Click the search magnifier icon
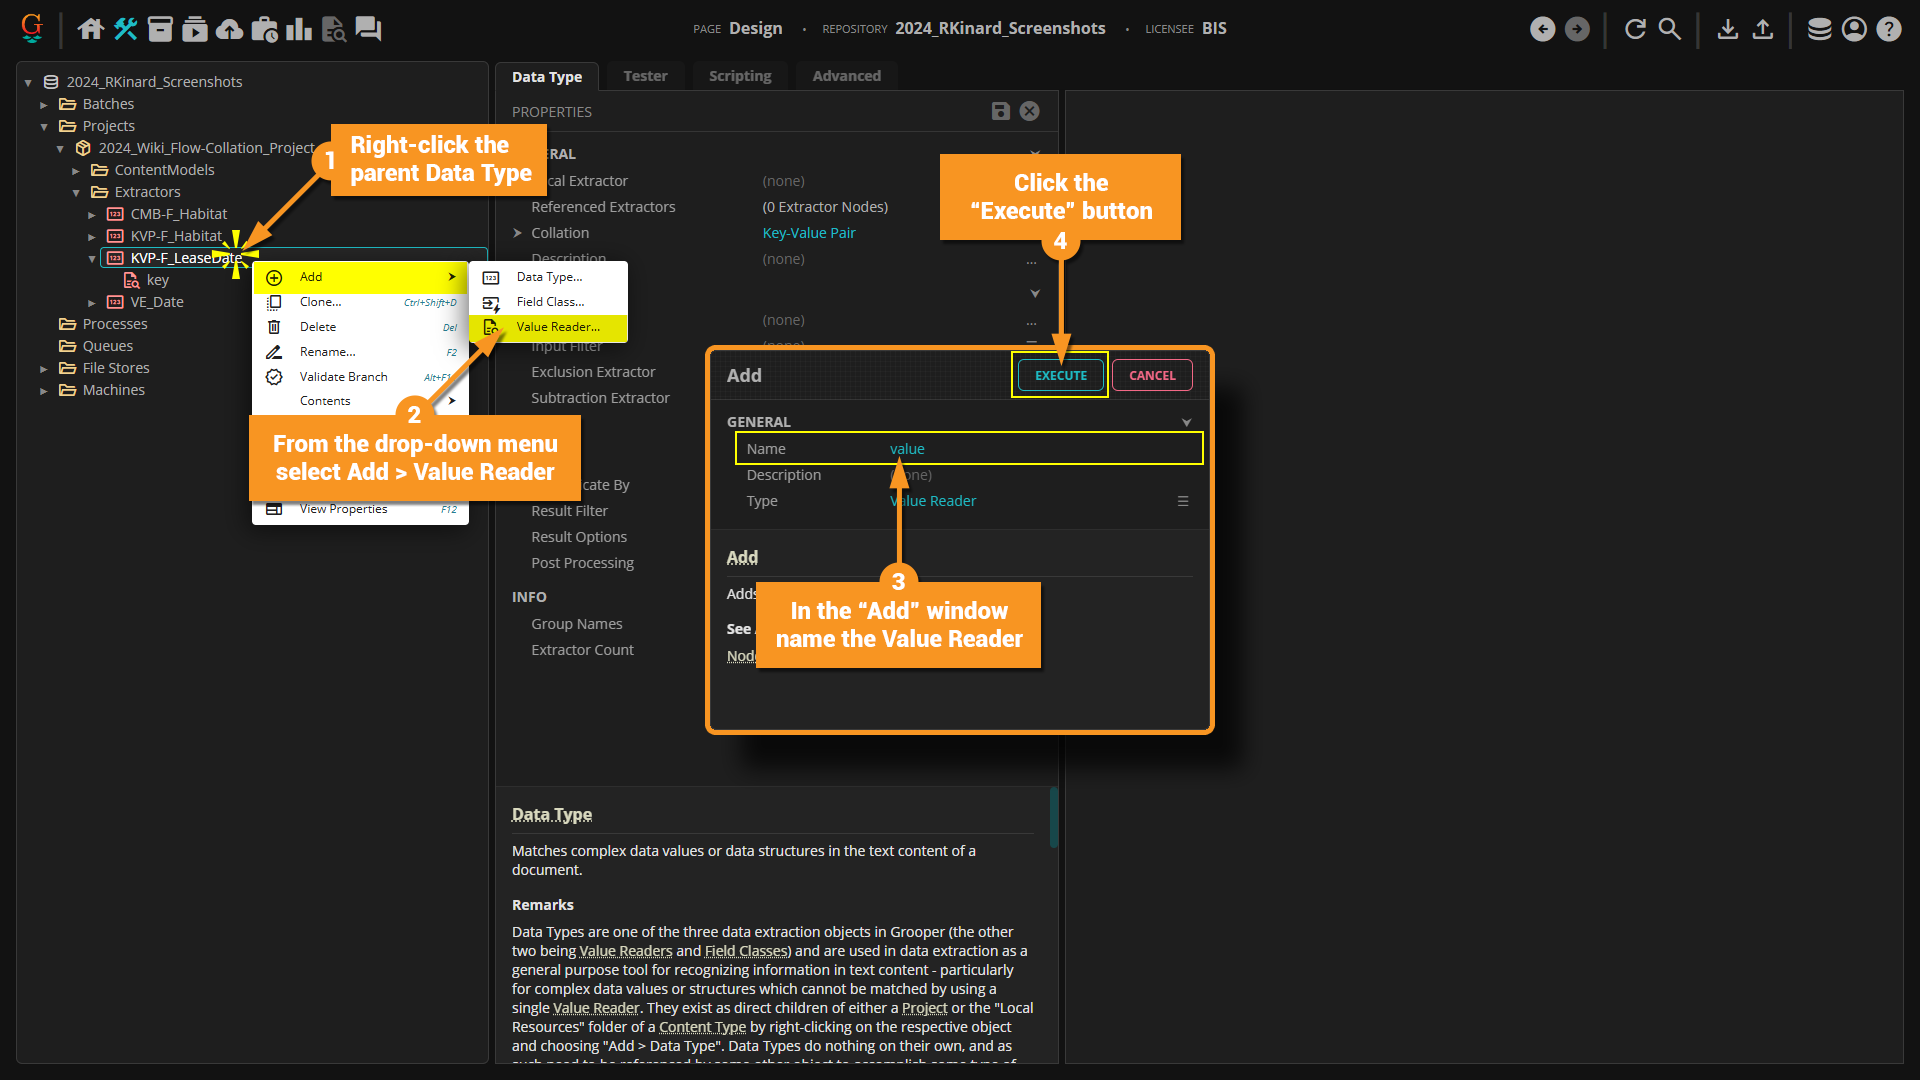Image resolution: width=1920 pixels, height=1080 pixels. coord(1670,29)
